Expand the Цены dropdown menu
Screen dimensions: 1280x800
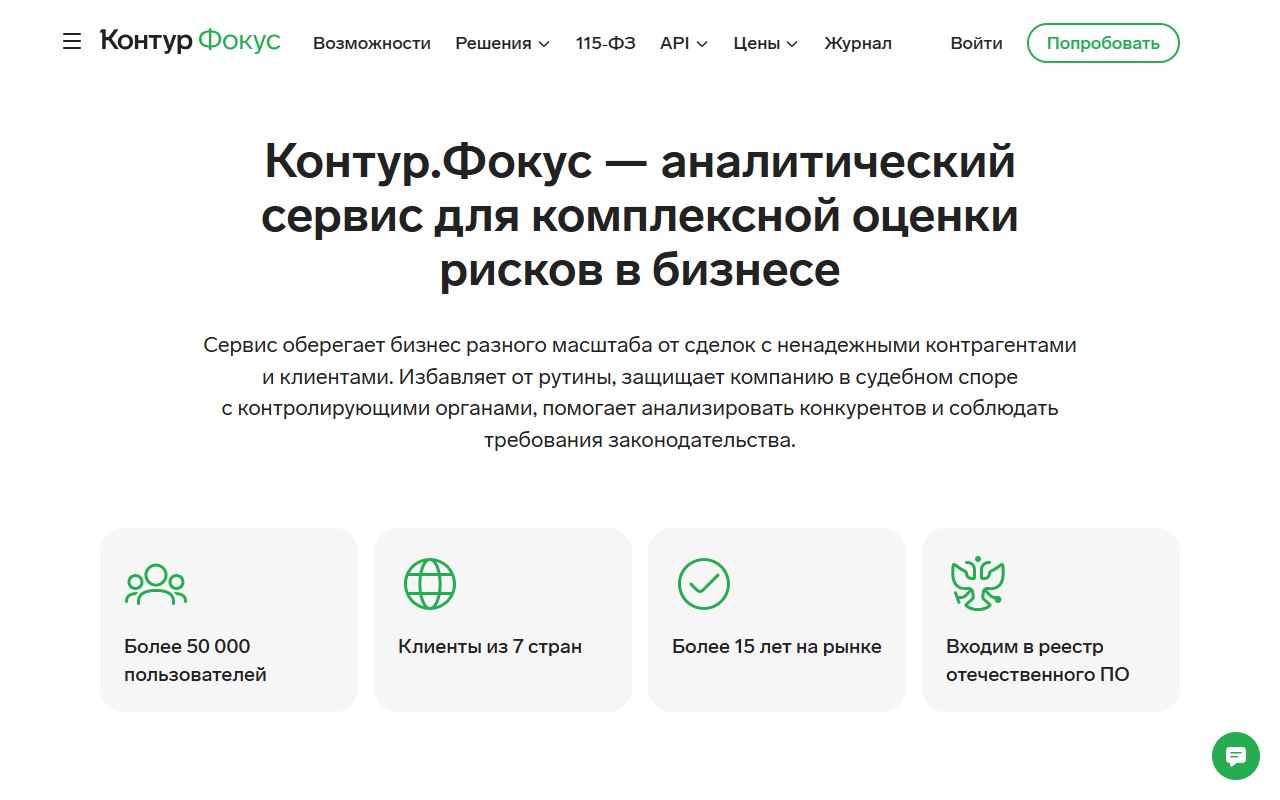pyautogui.click(x=766, y=43)
